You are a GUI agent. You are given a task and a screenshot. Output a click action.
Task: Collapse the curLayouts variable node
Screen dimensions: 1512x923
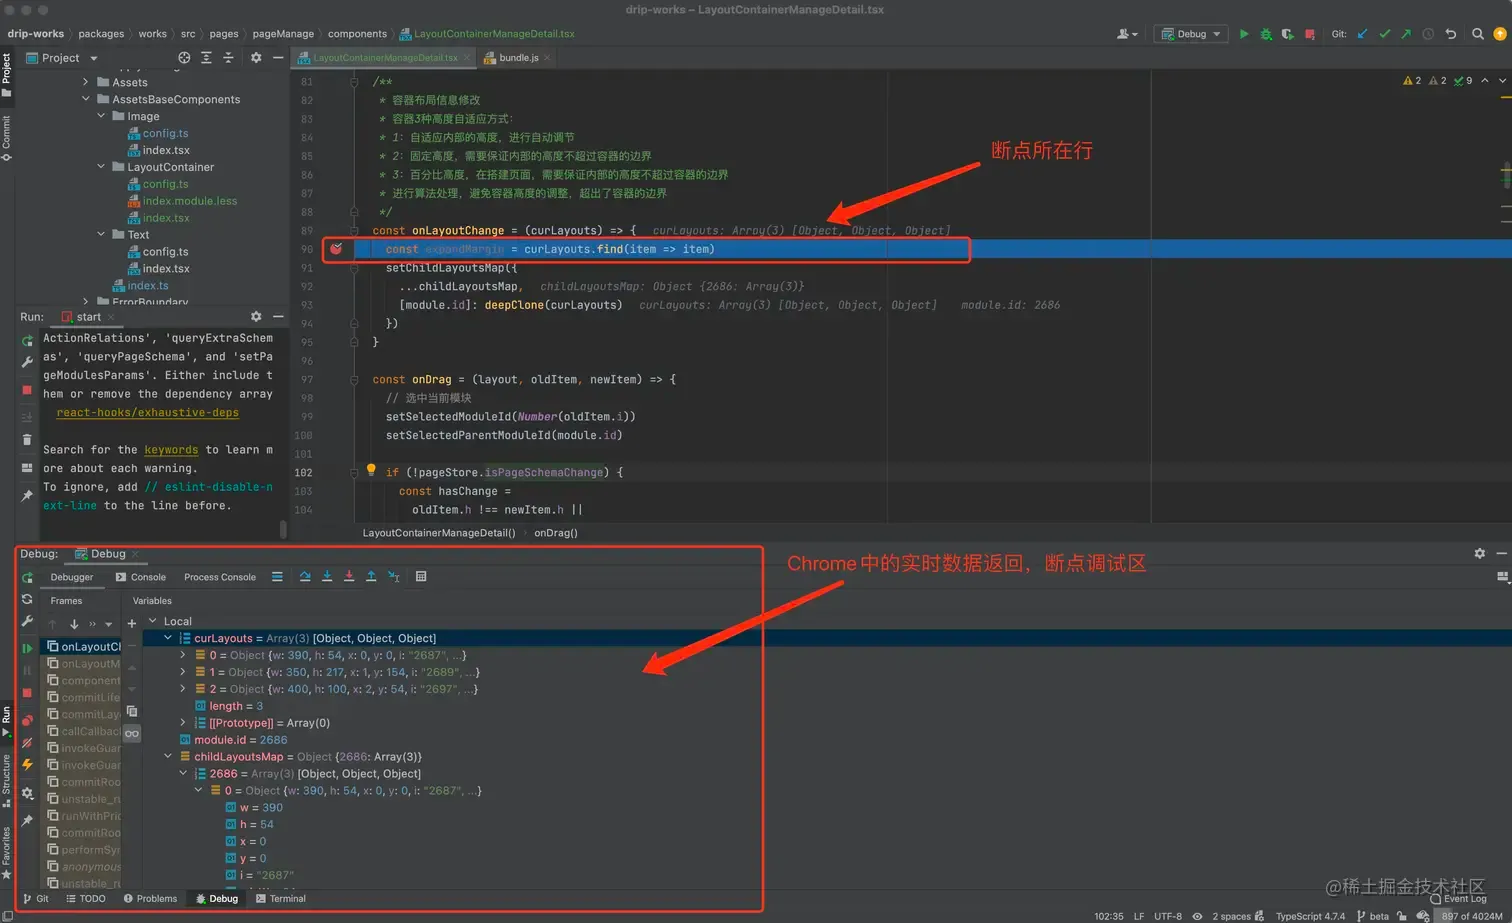[168, 638]
